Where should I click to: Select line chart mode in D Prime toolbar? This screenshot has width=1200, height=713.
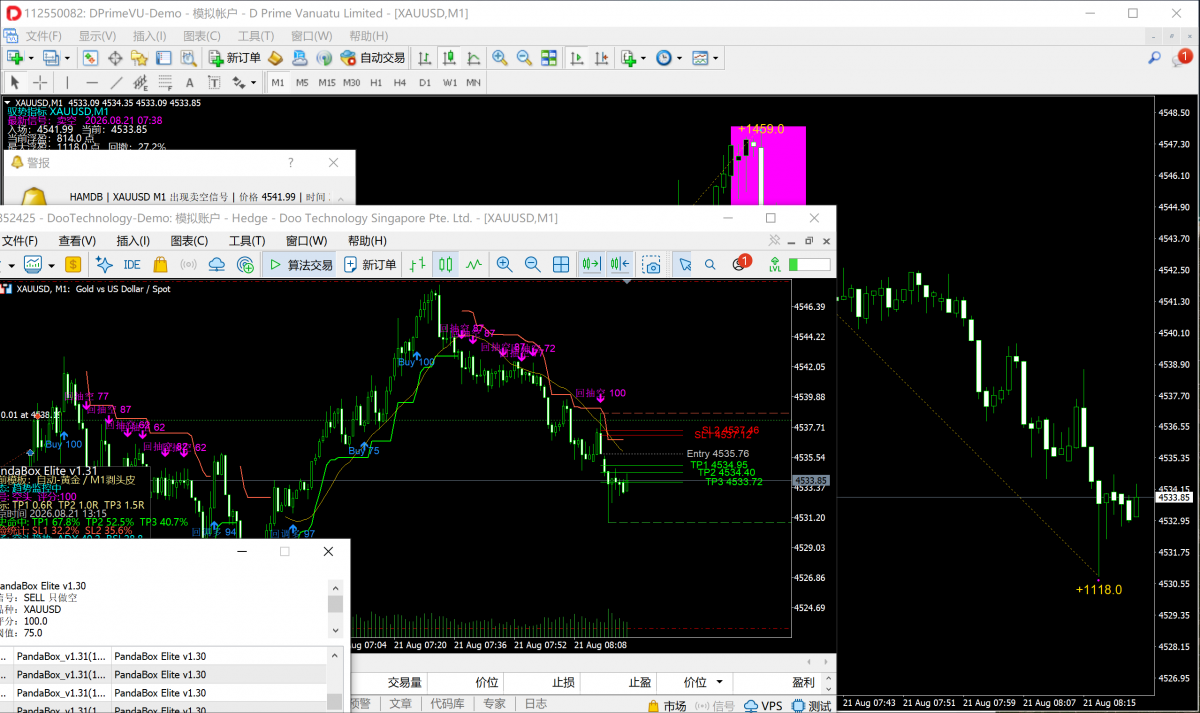pos(473,58)
